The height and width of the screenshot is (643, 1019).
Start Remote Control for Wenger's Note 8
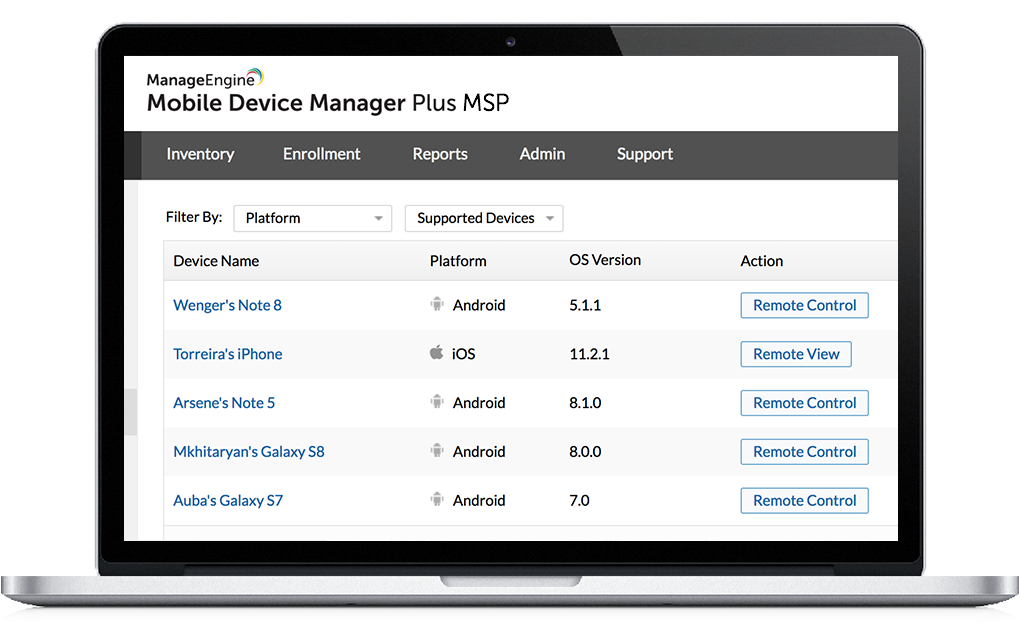pos(804,305)
